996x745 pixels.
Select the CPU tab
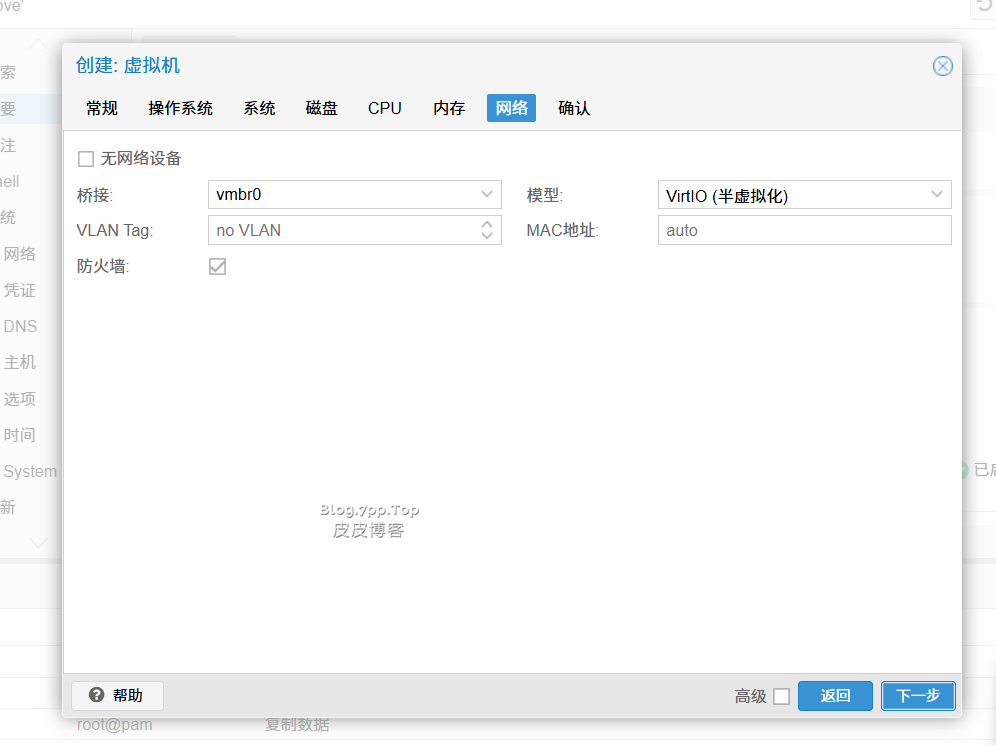click(x=384, y=108)
